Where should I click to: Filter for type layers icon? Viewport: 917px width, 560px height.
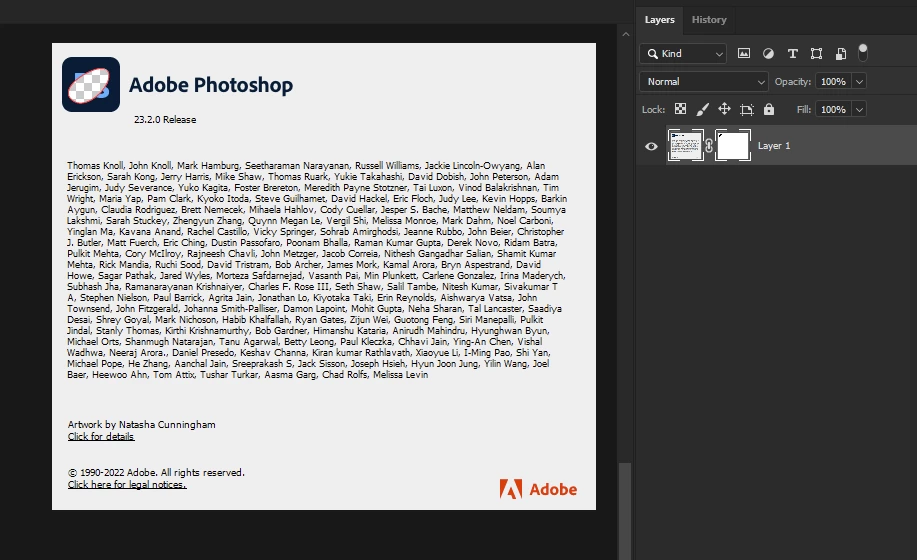(792, 54)
